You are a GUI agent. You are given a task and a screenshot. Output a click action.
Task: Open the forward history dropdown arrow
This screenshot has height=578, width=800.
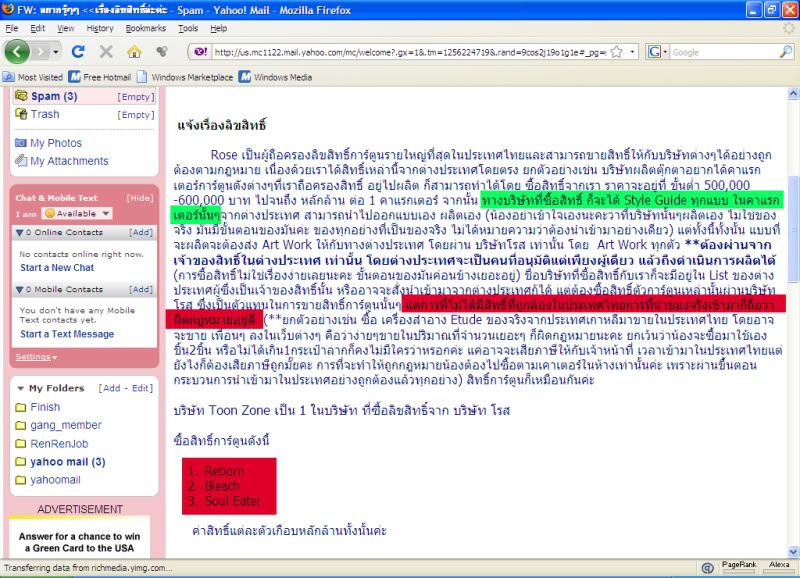(x=56, y=52)
